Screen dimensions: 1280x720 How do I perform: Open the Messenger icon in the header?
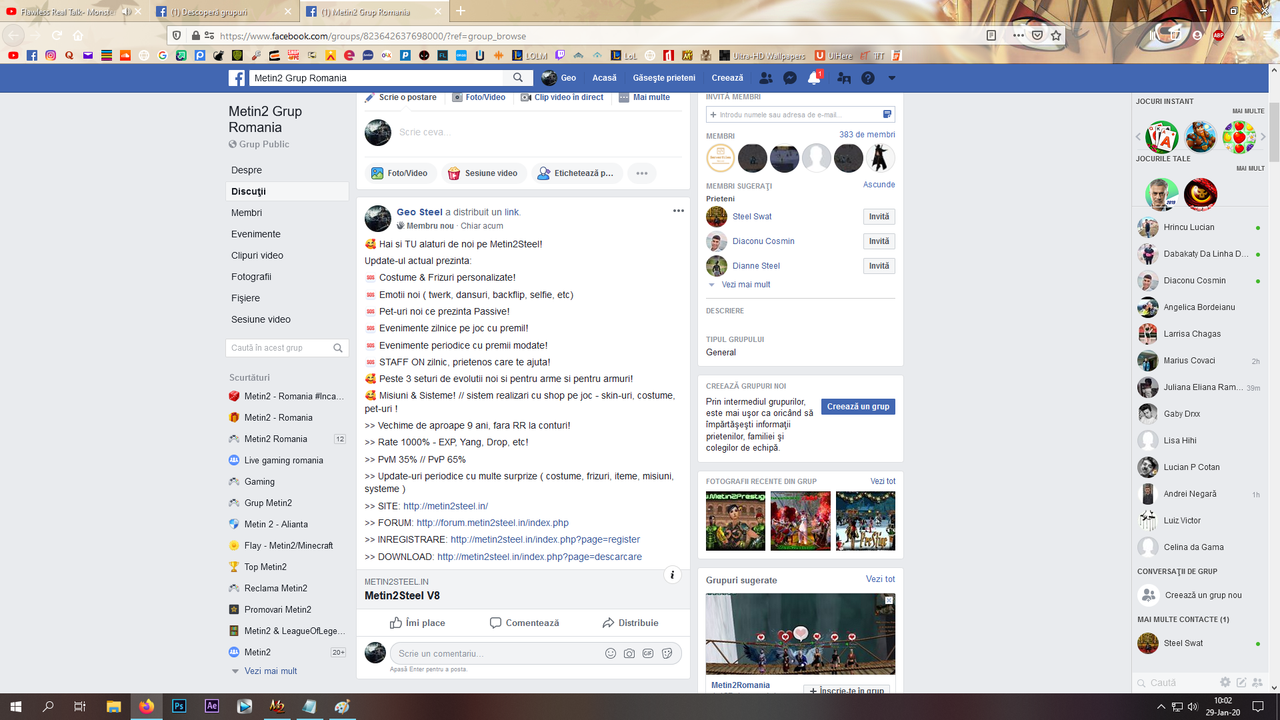pyautogui.click(x=790, y=78)
